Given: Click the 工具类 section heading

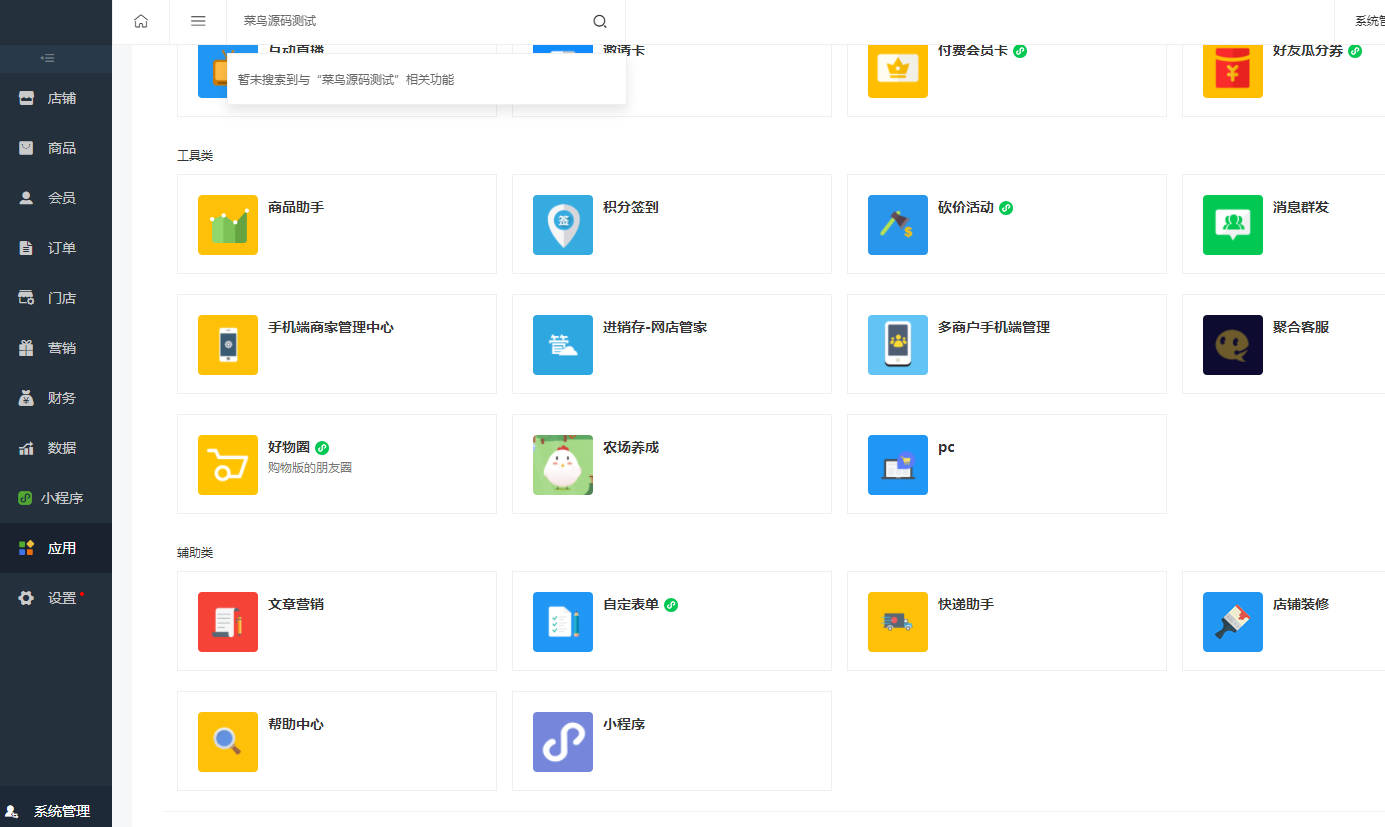Looking at the screenshot, I should click(x=195, y=156).
